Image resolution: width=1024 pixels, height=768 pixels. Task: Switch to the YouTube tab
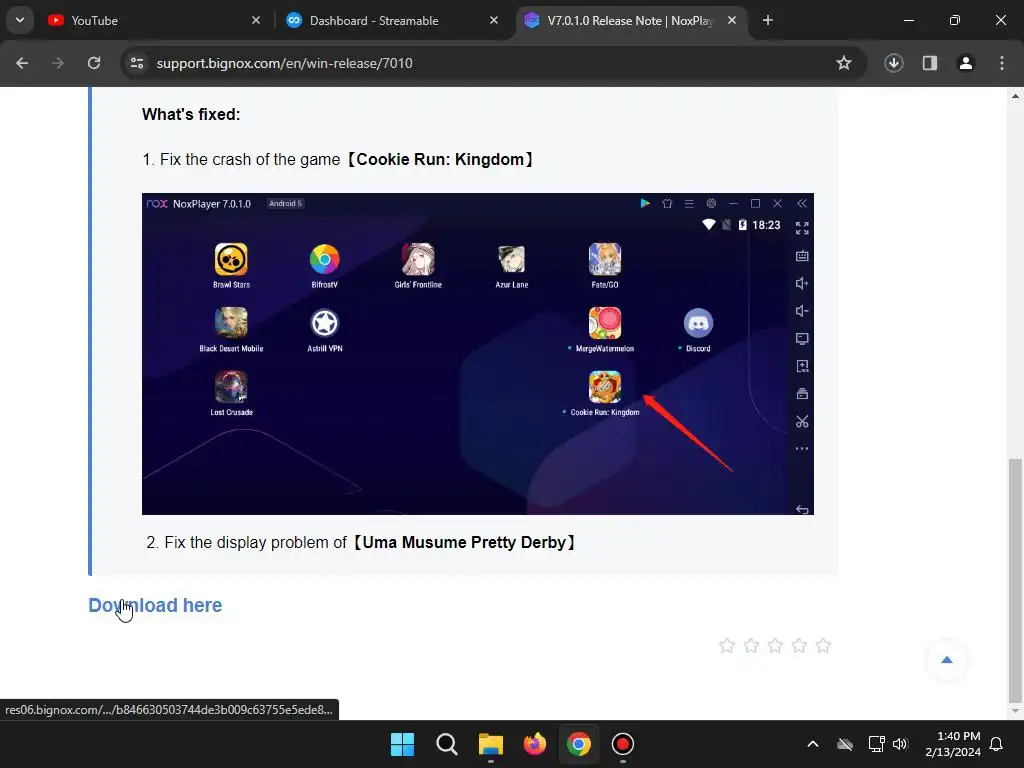pyautogui.click(x=153, y=21)
